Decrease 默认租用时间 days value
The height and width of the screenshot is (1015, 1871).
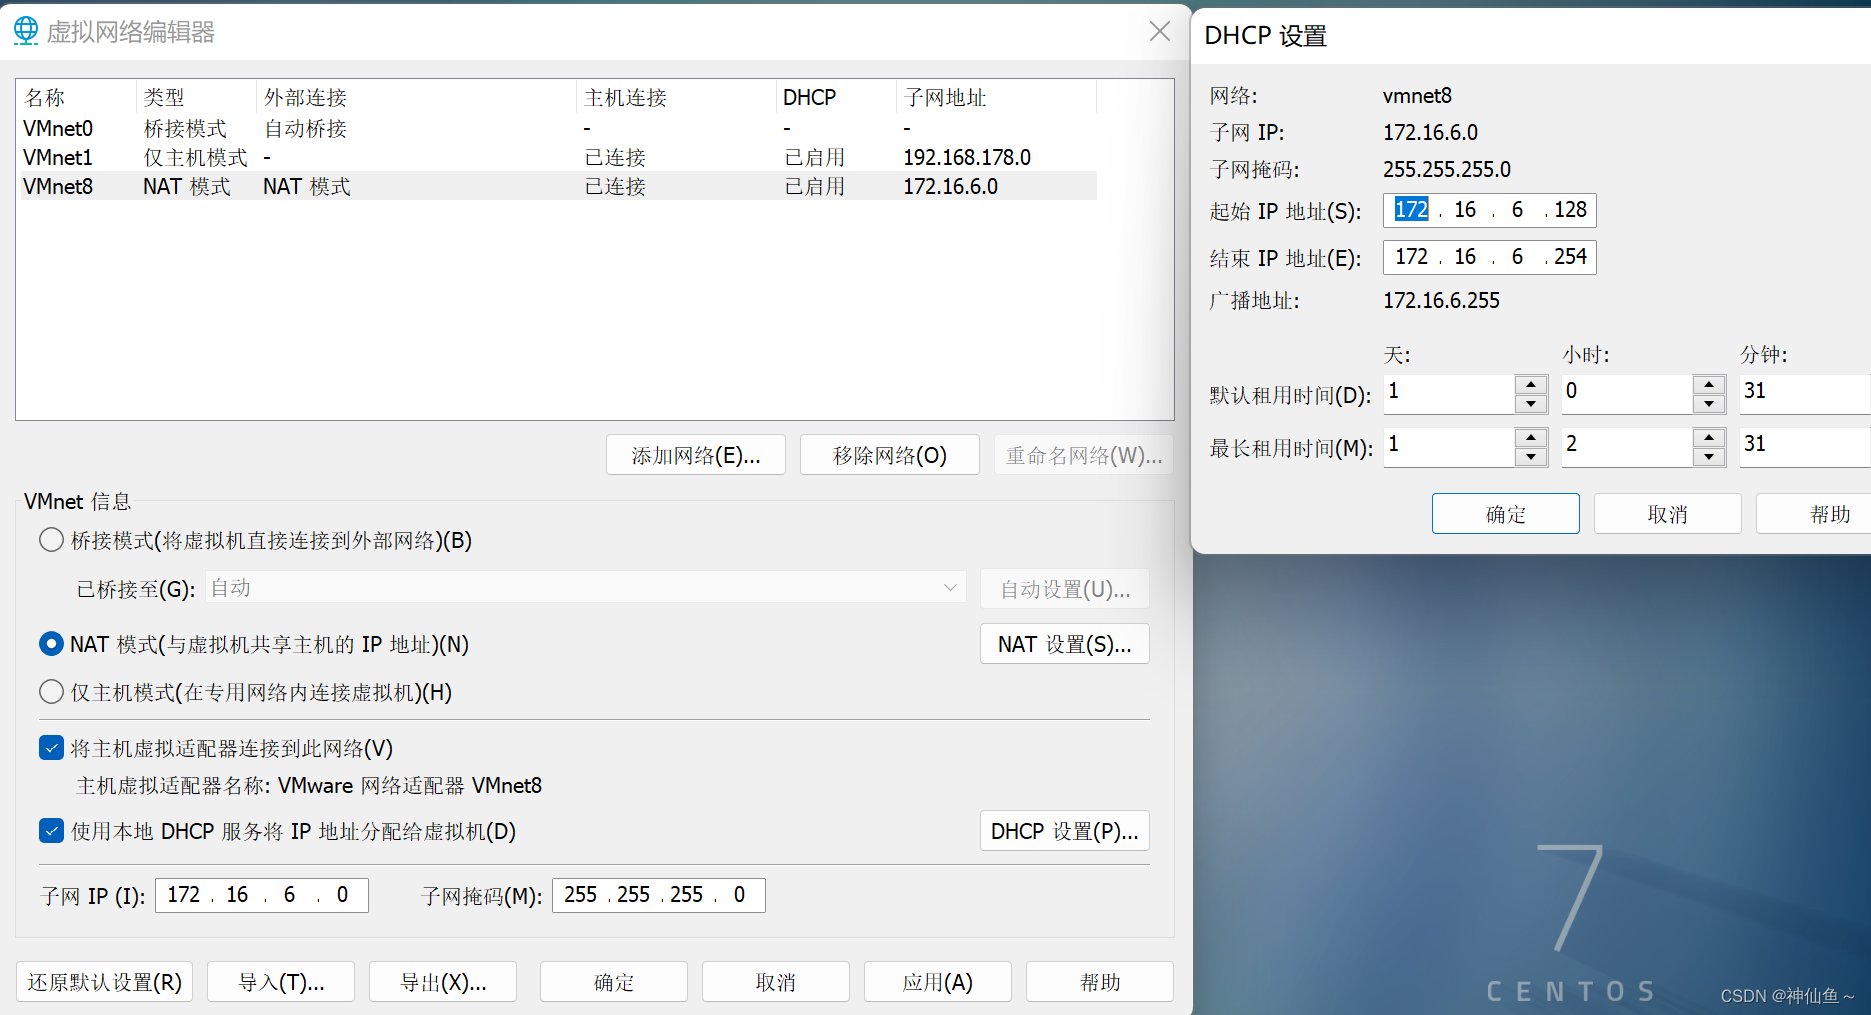pos(1531,404)
